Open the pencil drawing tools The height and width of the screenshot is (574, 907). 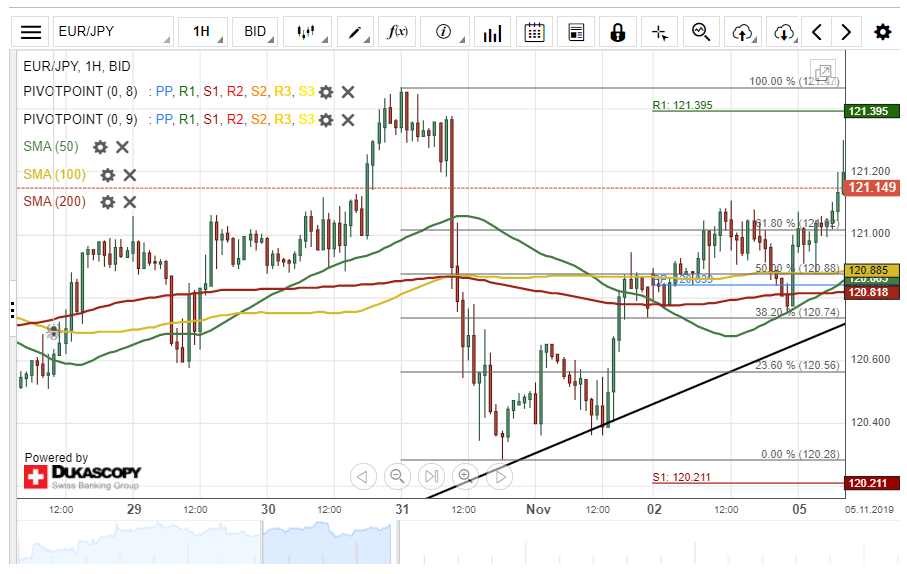click(355, 32)
